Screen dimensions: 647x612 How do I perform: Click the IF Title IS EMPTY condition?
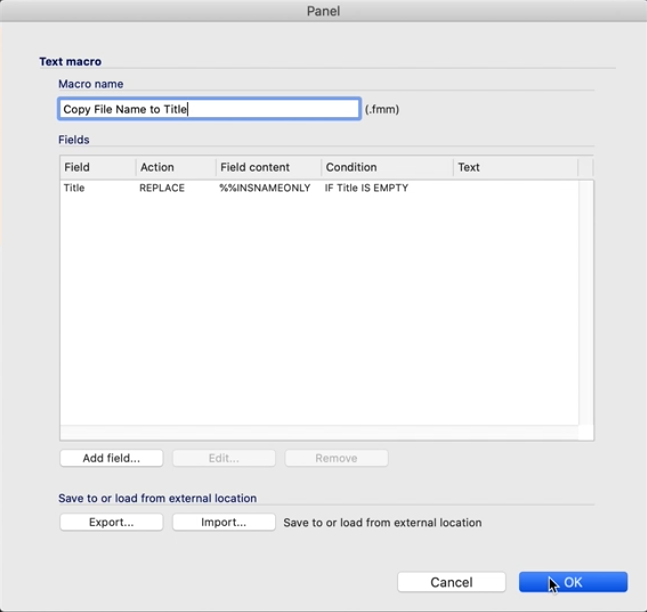point(367,188)
